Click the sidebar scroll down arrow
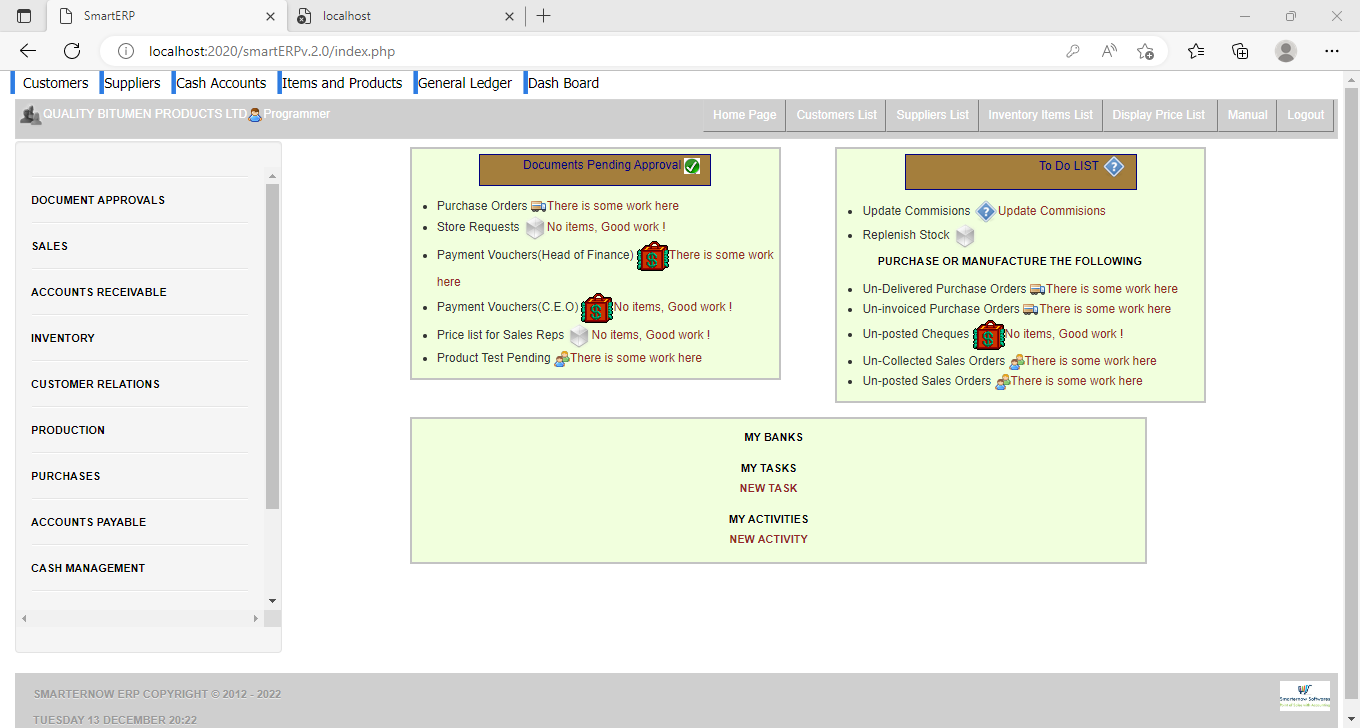1360x728 pixels. click(272, 601)
